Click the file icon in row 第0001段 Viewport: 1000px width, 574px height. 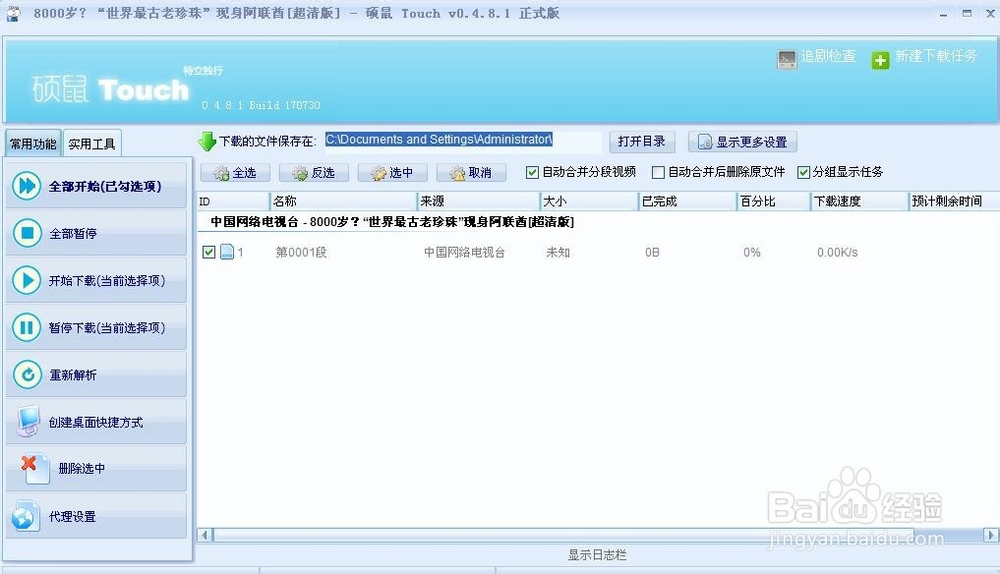pos(227,252)
